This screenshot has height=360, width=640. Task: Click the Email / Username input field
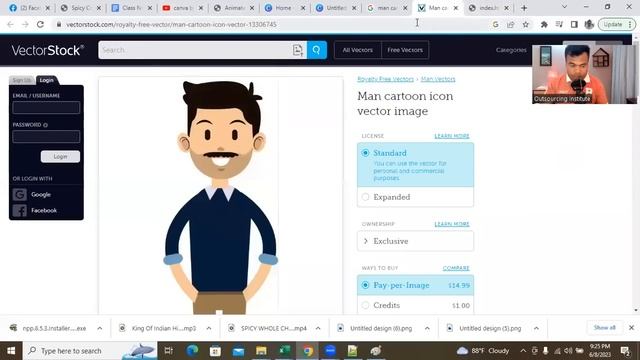coord(46,107)
